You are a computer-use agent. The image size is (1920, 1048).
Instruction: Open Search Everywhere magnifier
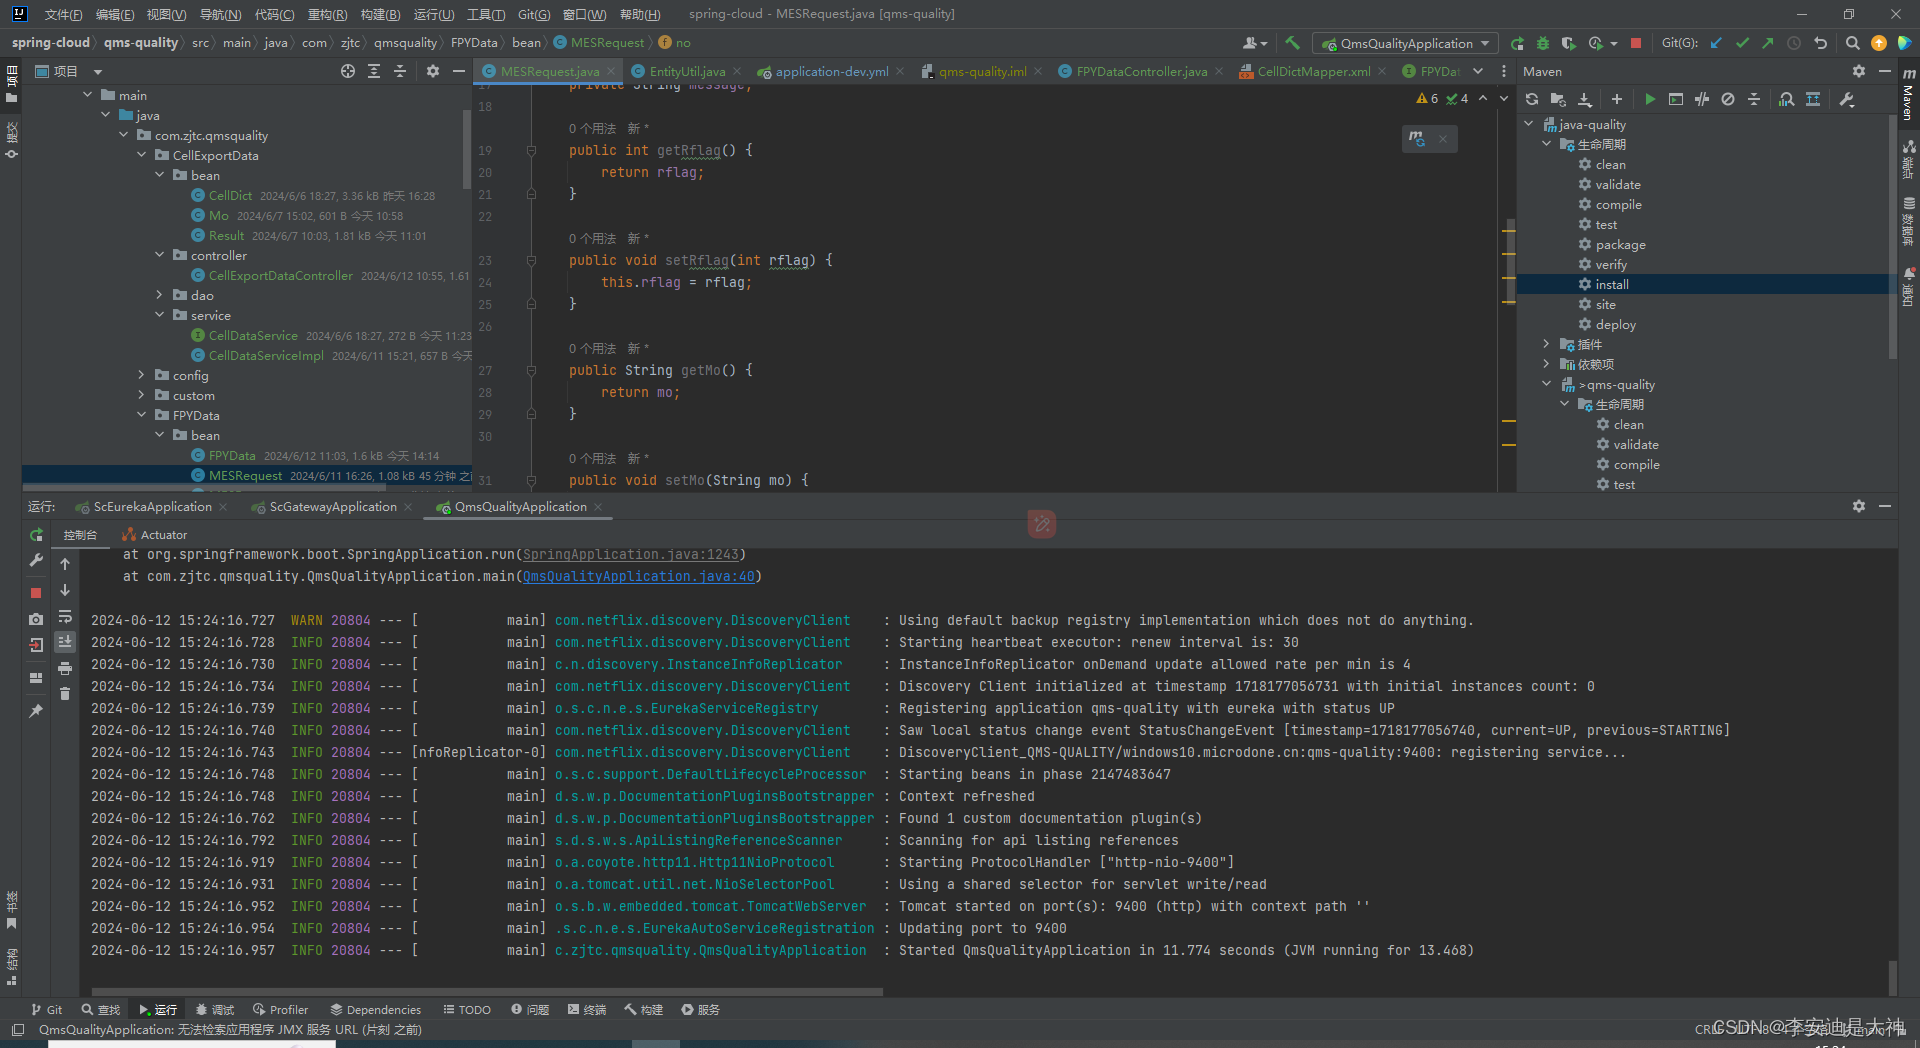1853,43
